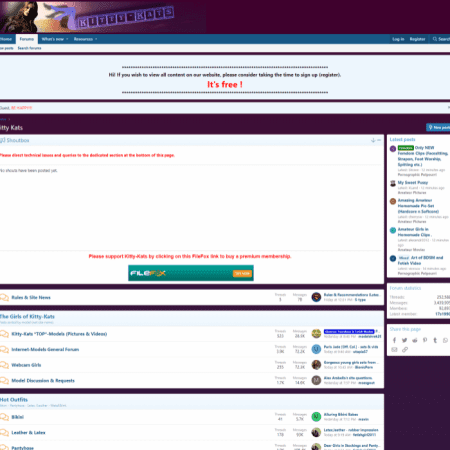Viewport: 450px width, 450px height.
Task: Share page on Twitter
Action: pyautogui.click(x=404, y=340)
